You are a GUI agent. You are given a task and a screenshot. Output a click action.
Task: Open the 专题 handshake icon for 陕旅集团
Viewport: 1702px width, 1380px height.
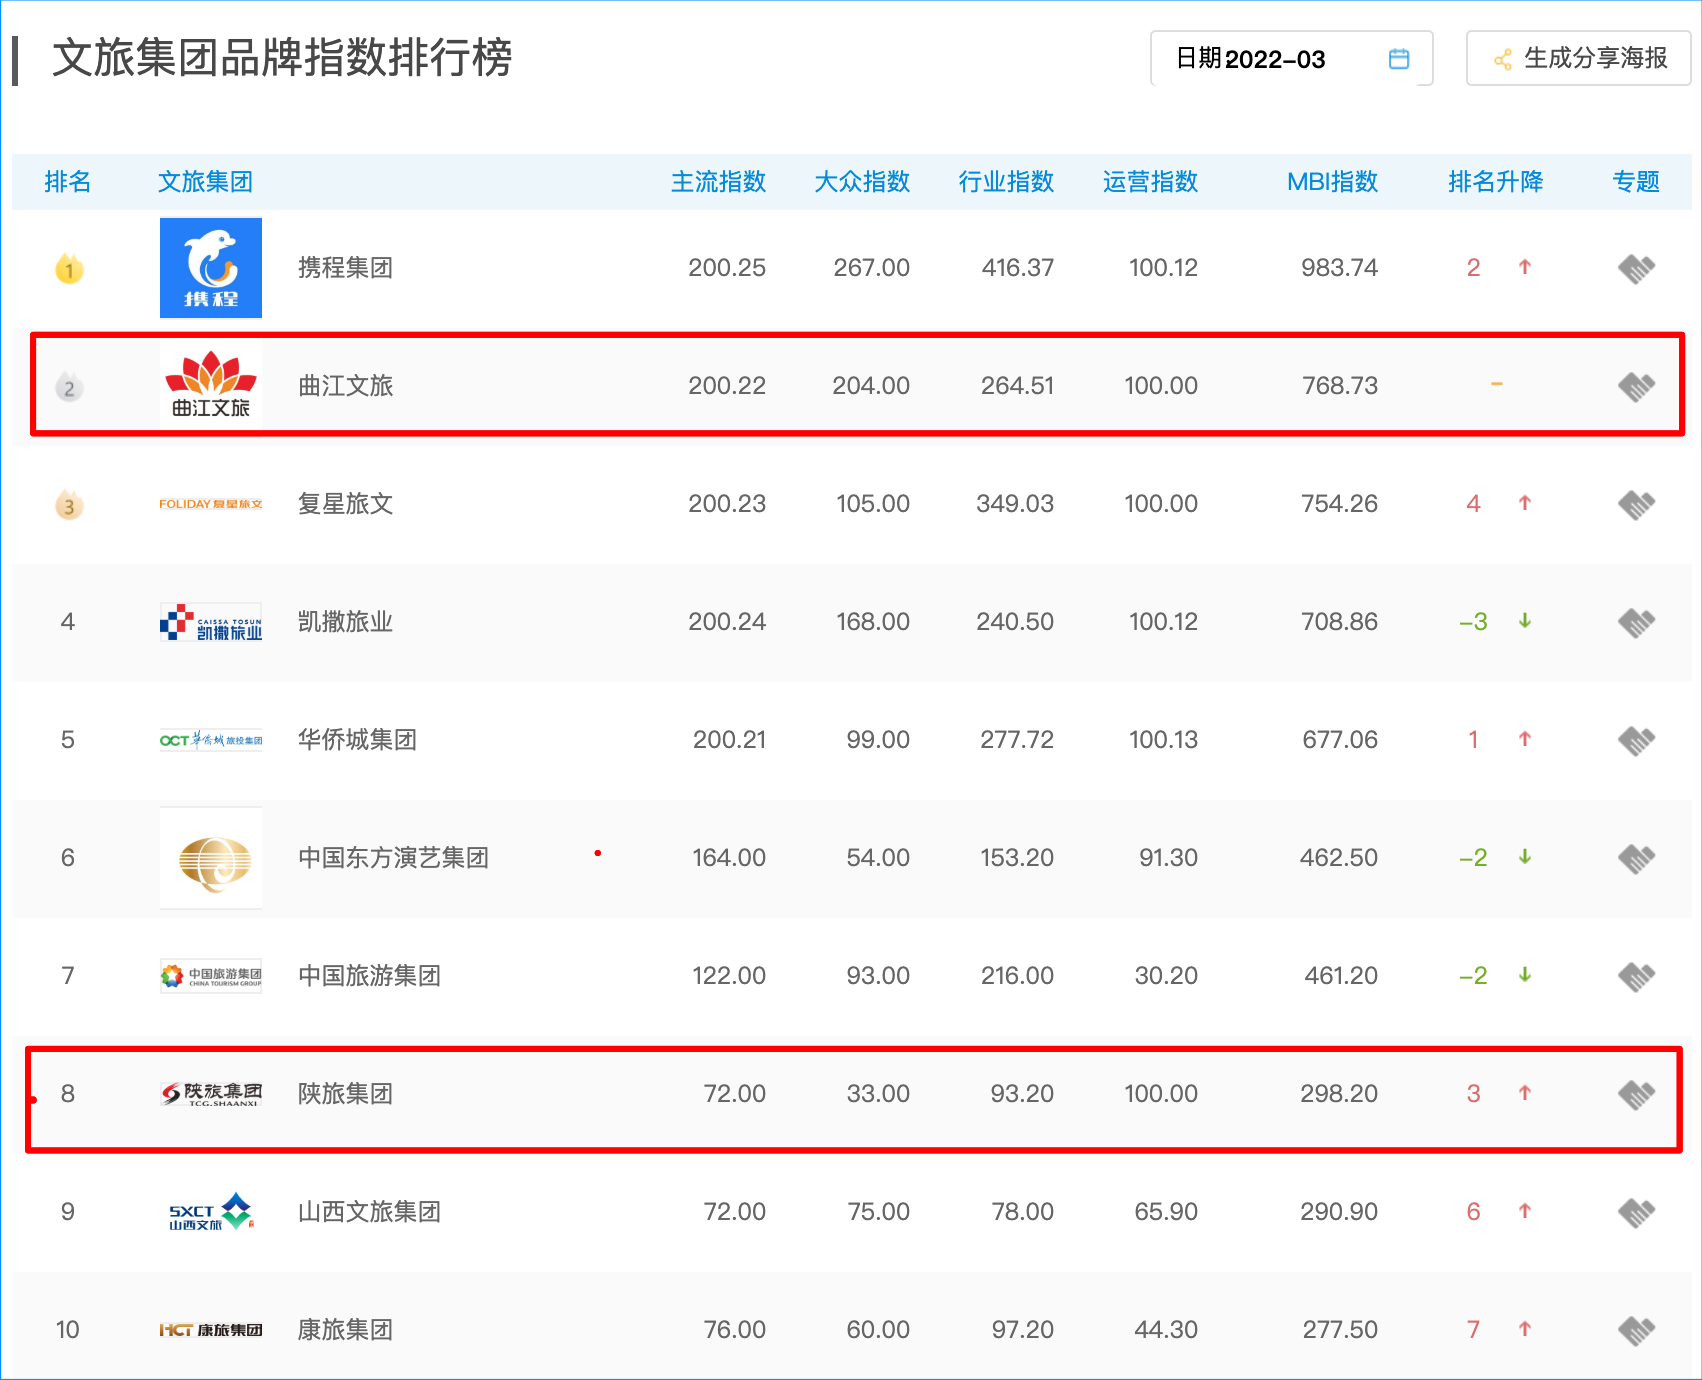[1636, 1094]
